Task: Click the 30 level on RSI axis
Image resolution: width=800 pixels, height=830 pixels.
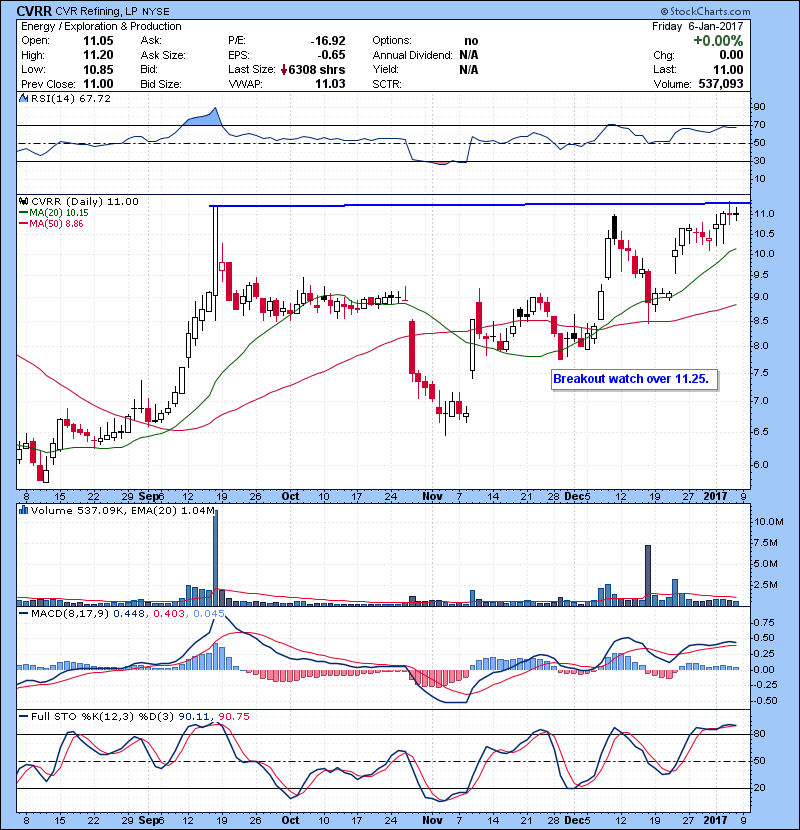Action: tap(759, 161)
